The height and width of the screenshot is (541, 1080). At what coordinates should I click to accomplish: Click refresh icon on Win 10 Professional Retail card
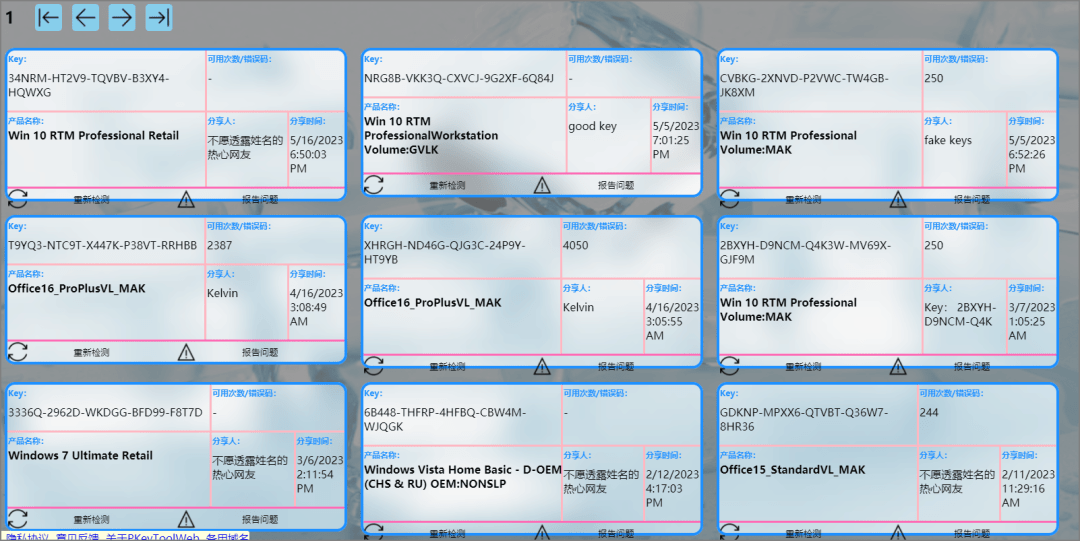(x=18, y=198)
